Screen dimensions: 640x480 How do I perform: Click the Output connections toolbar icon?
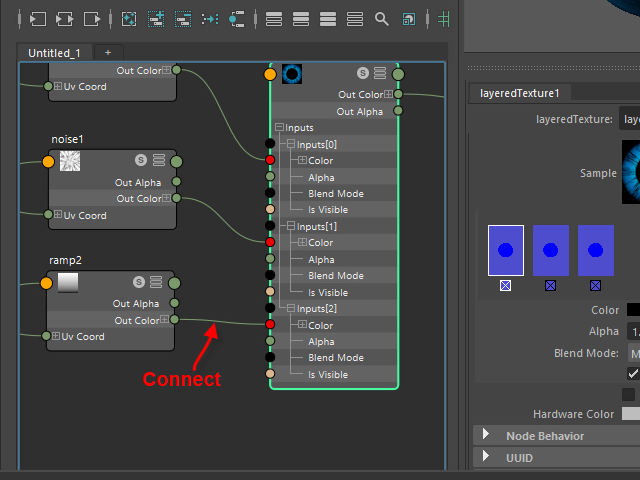tap(93, 18)
